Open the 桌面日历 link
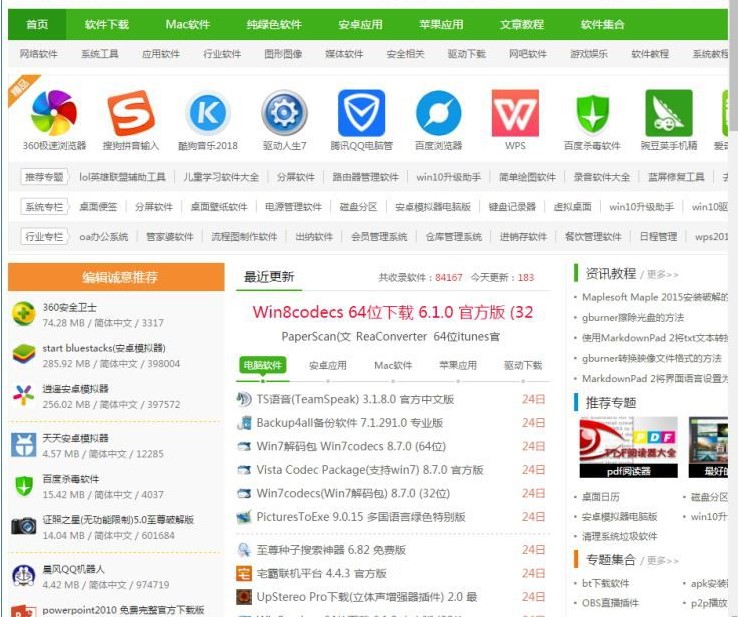738x617 pixels. click(x=601, y=497)
